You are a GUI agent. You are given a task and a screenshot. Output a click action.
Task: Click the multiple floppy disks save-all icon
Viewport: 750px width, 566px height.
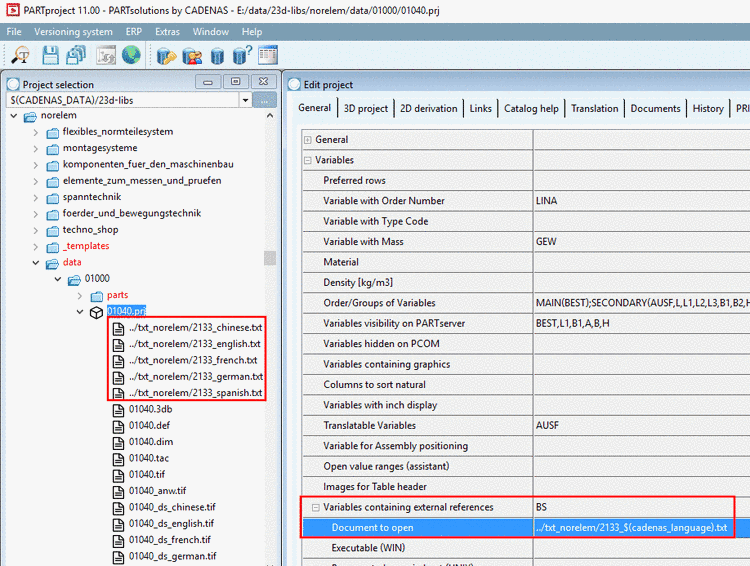click(x=76, y=55)
